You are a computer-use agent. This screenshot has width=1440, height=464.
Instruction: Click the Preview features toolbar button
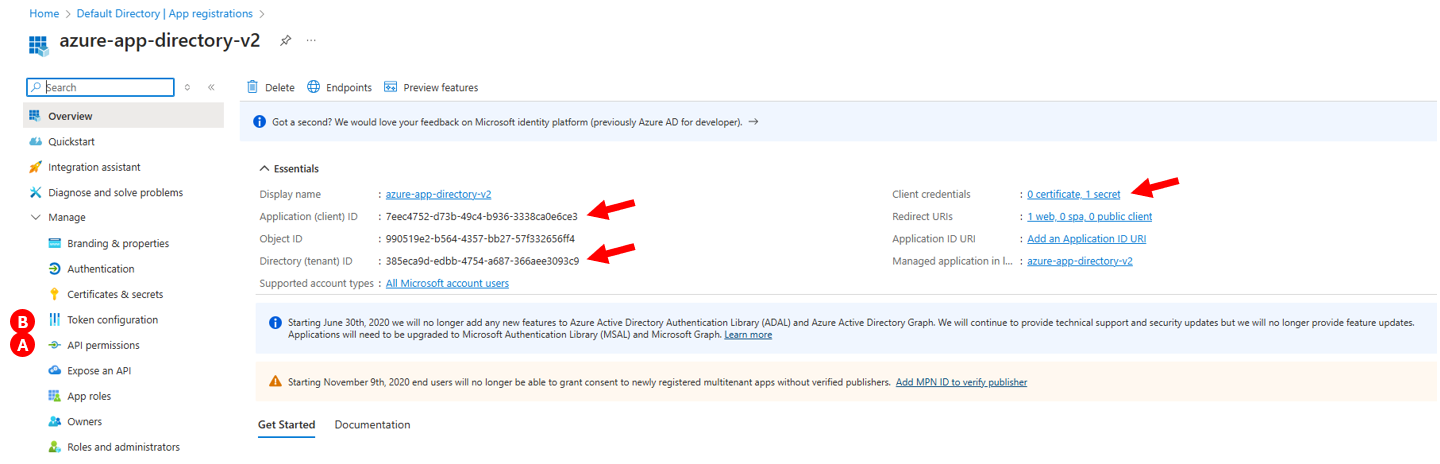(x=431, y=87)
